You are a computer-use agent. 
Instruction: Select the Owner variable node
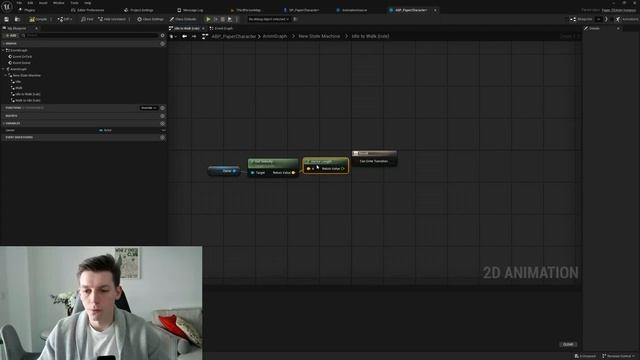(224, 171)
